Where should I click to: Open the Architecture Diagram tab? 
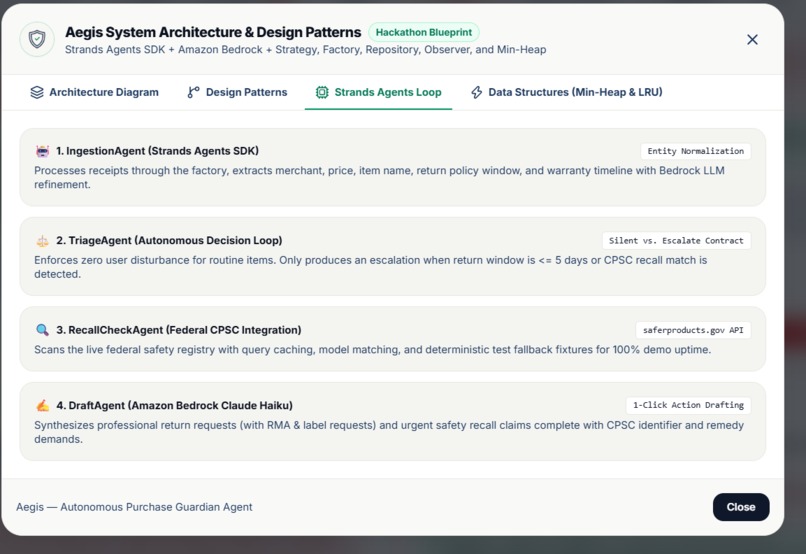tap(95, 92)
